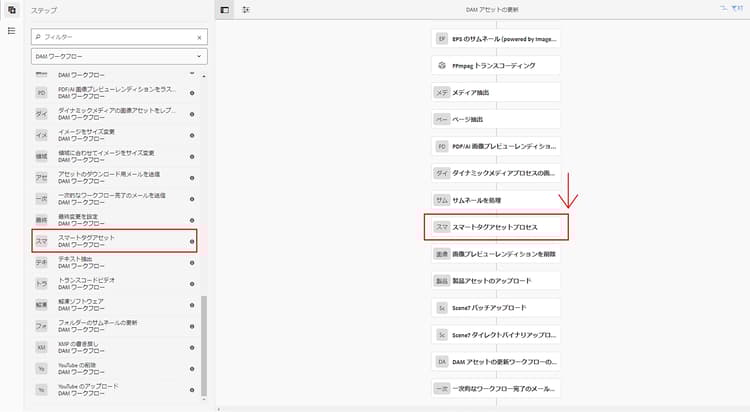Select DAM アセットの更新ワークフロー step in workflow

(x=496, y=362)
